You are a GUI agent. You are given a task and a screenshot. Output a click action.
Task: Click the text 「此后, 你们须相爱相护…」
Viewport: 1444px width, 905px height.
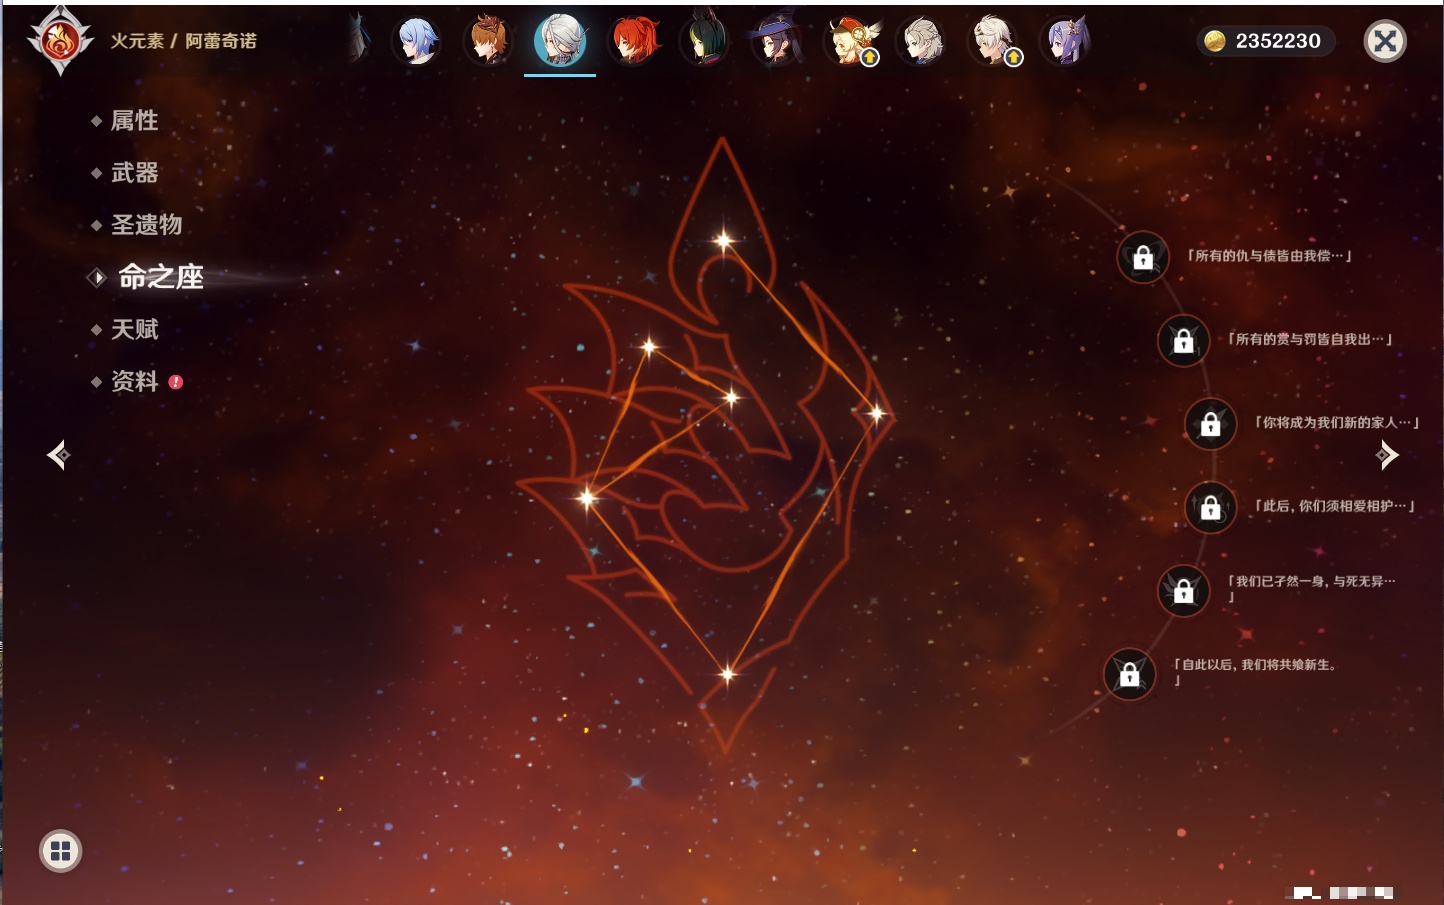tap(1335, 506)
